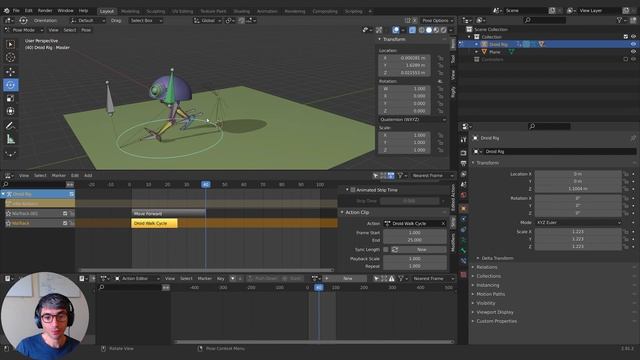Screen dimensions: 640x360
Task: Select the Annotate pencil tool
Action: pos(11,126)
